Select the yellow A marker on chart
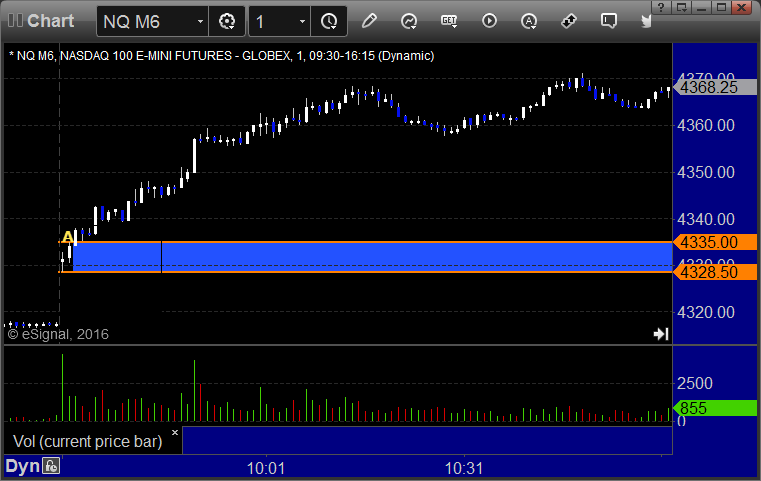 67,237
